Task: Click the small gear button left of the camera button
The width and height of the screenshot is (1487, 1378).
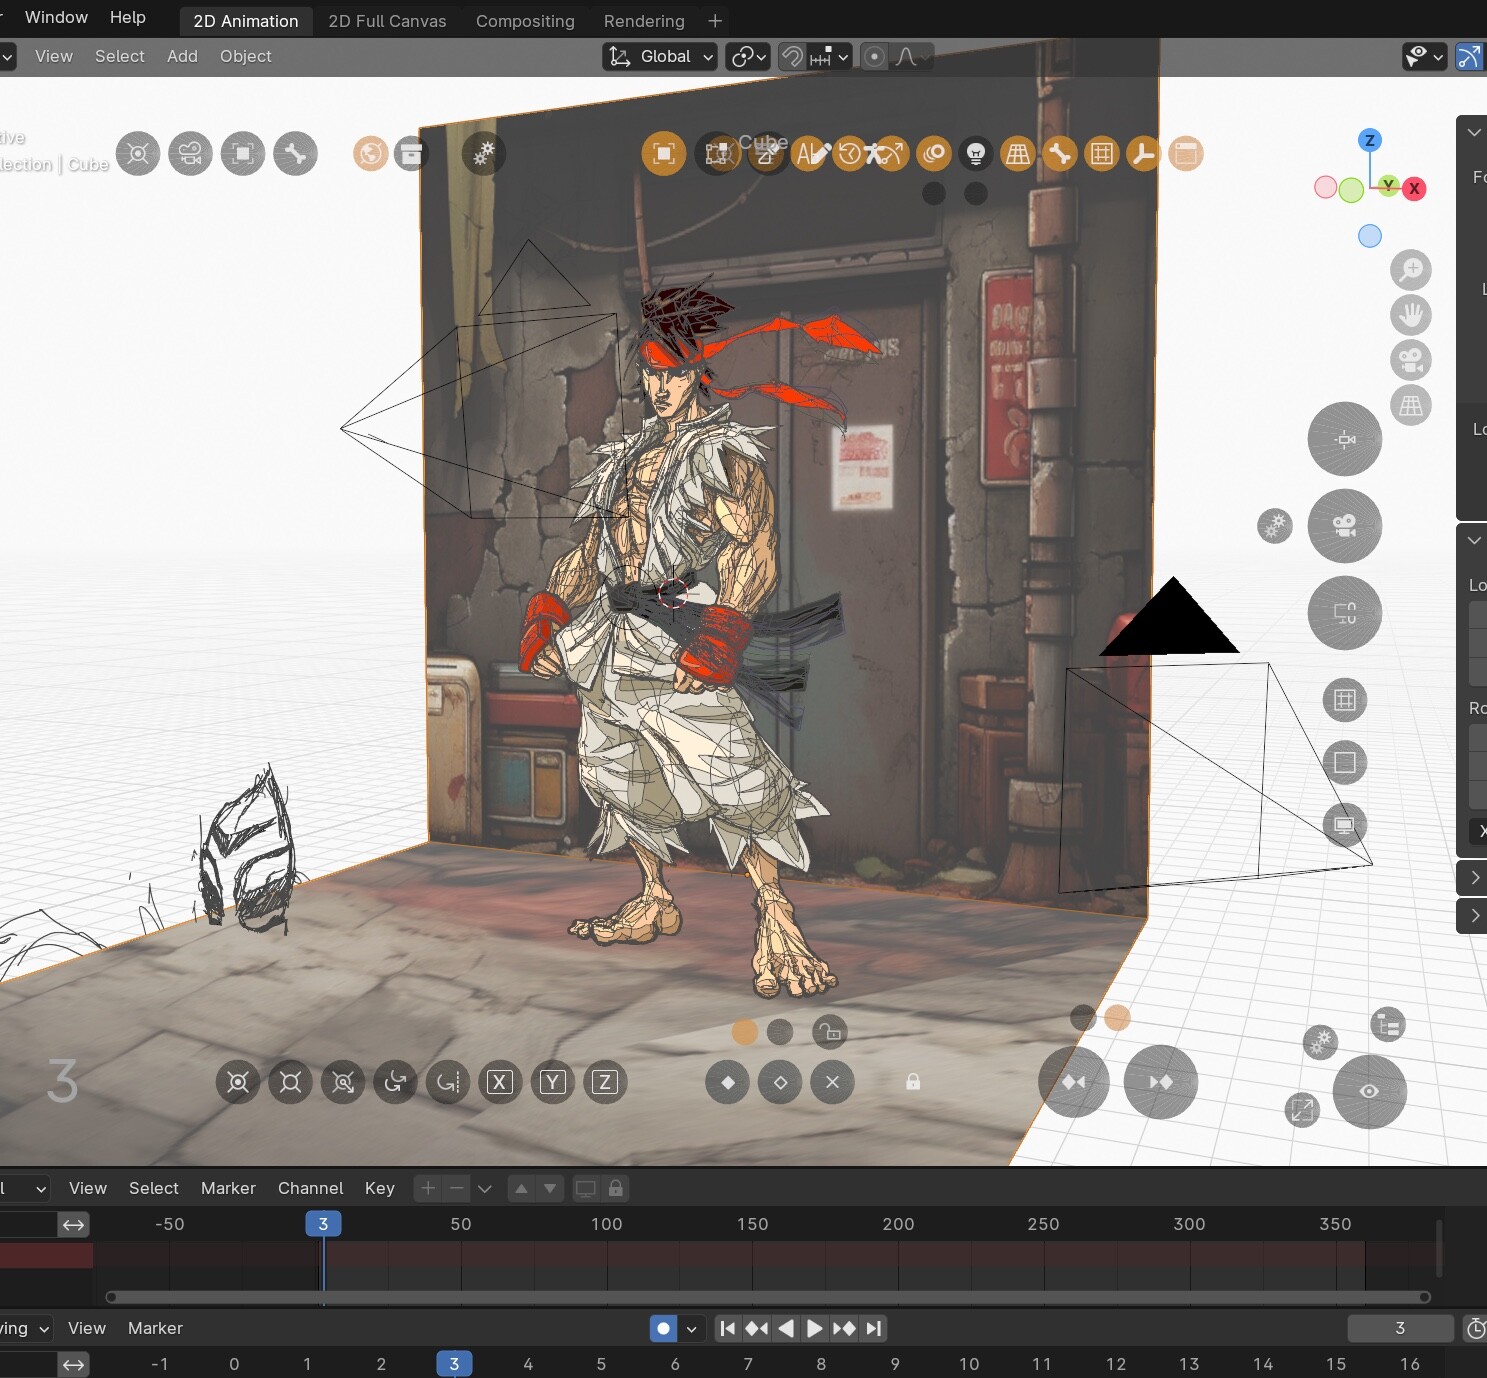Action: click(x=1275, y=526)
